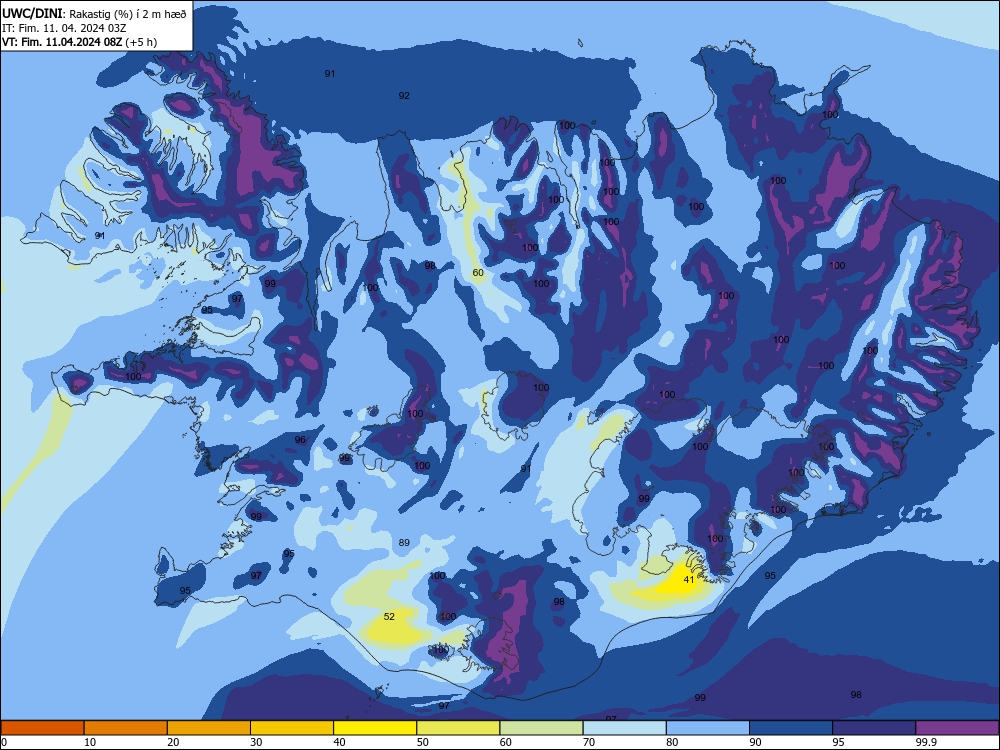Click the '50' legend tick label
The image size is (1000, 750).
(x=423, y=742)
